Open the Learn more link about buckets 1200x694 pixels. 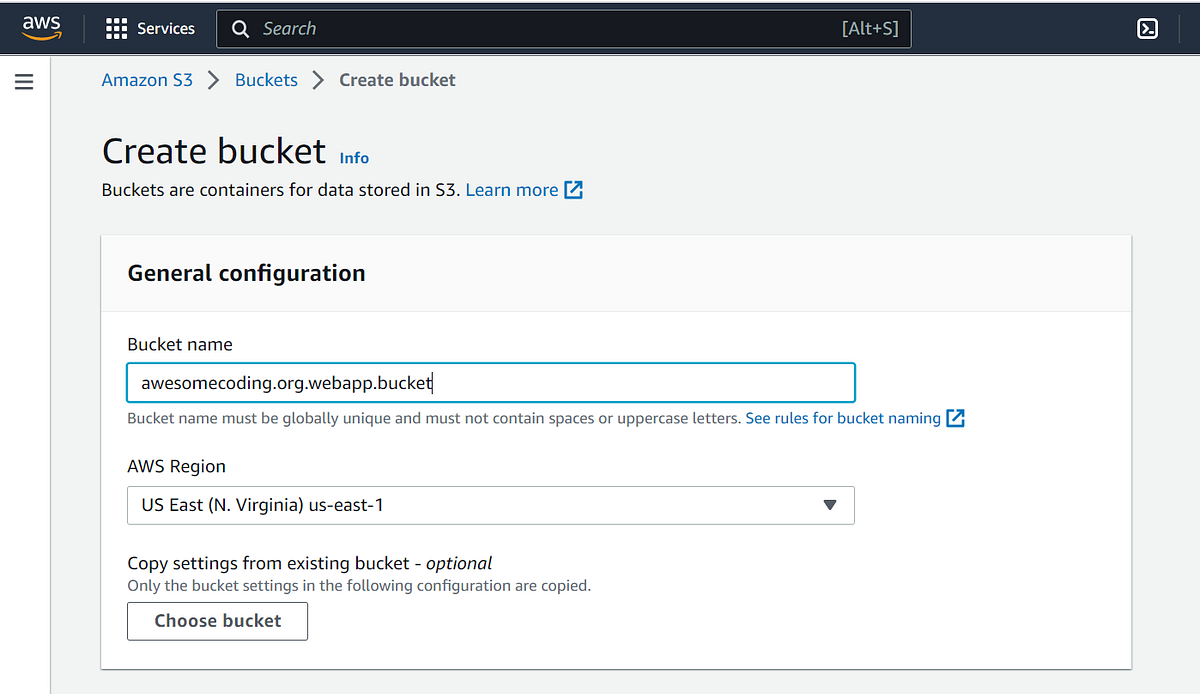point(511,189)
